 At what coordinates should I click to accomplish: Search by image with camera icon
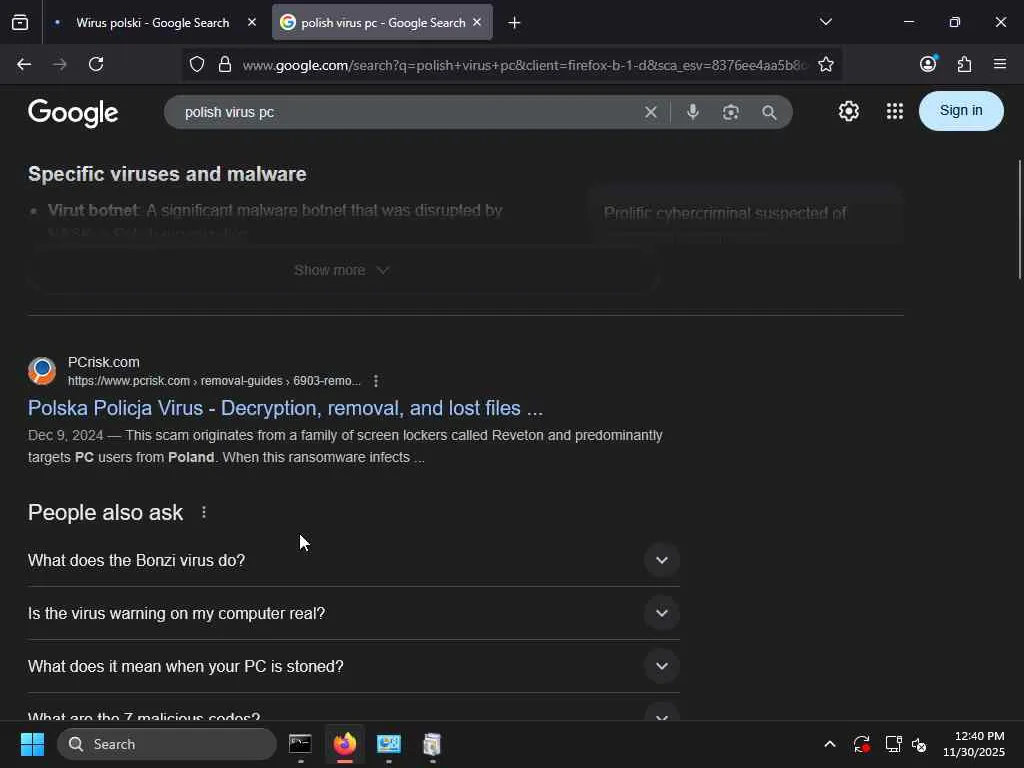pyautogui.click(x=731, y=112)
